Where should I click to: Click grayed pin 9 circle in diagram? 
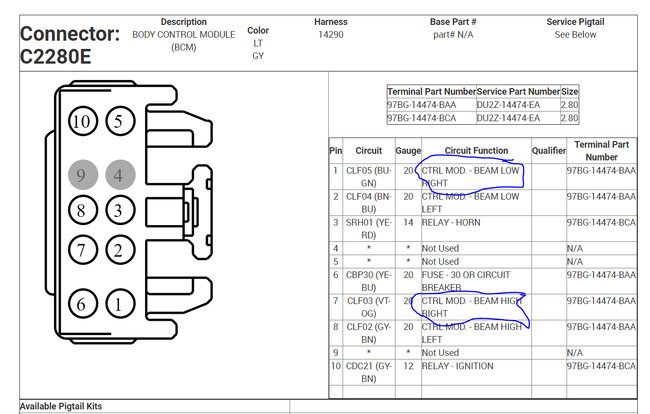click(83, 174)
